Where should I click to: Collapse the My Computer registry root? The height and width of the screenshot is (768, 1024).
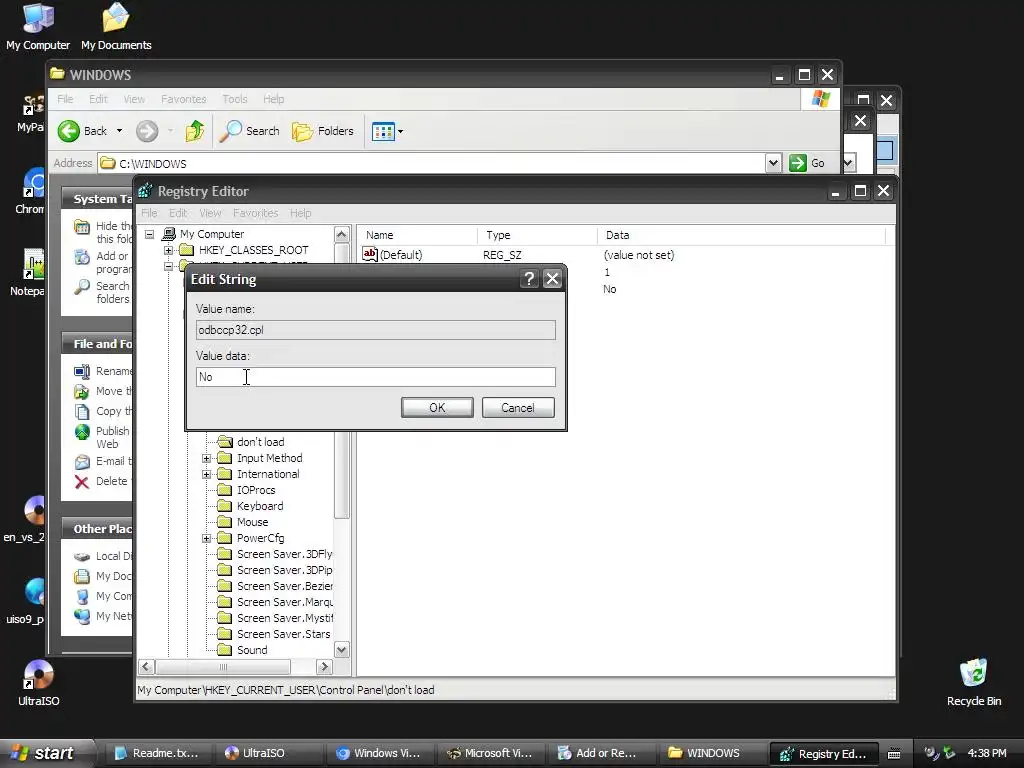pyautogui.click(x=150, y=234)
